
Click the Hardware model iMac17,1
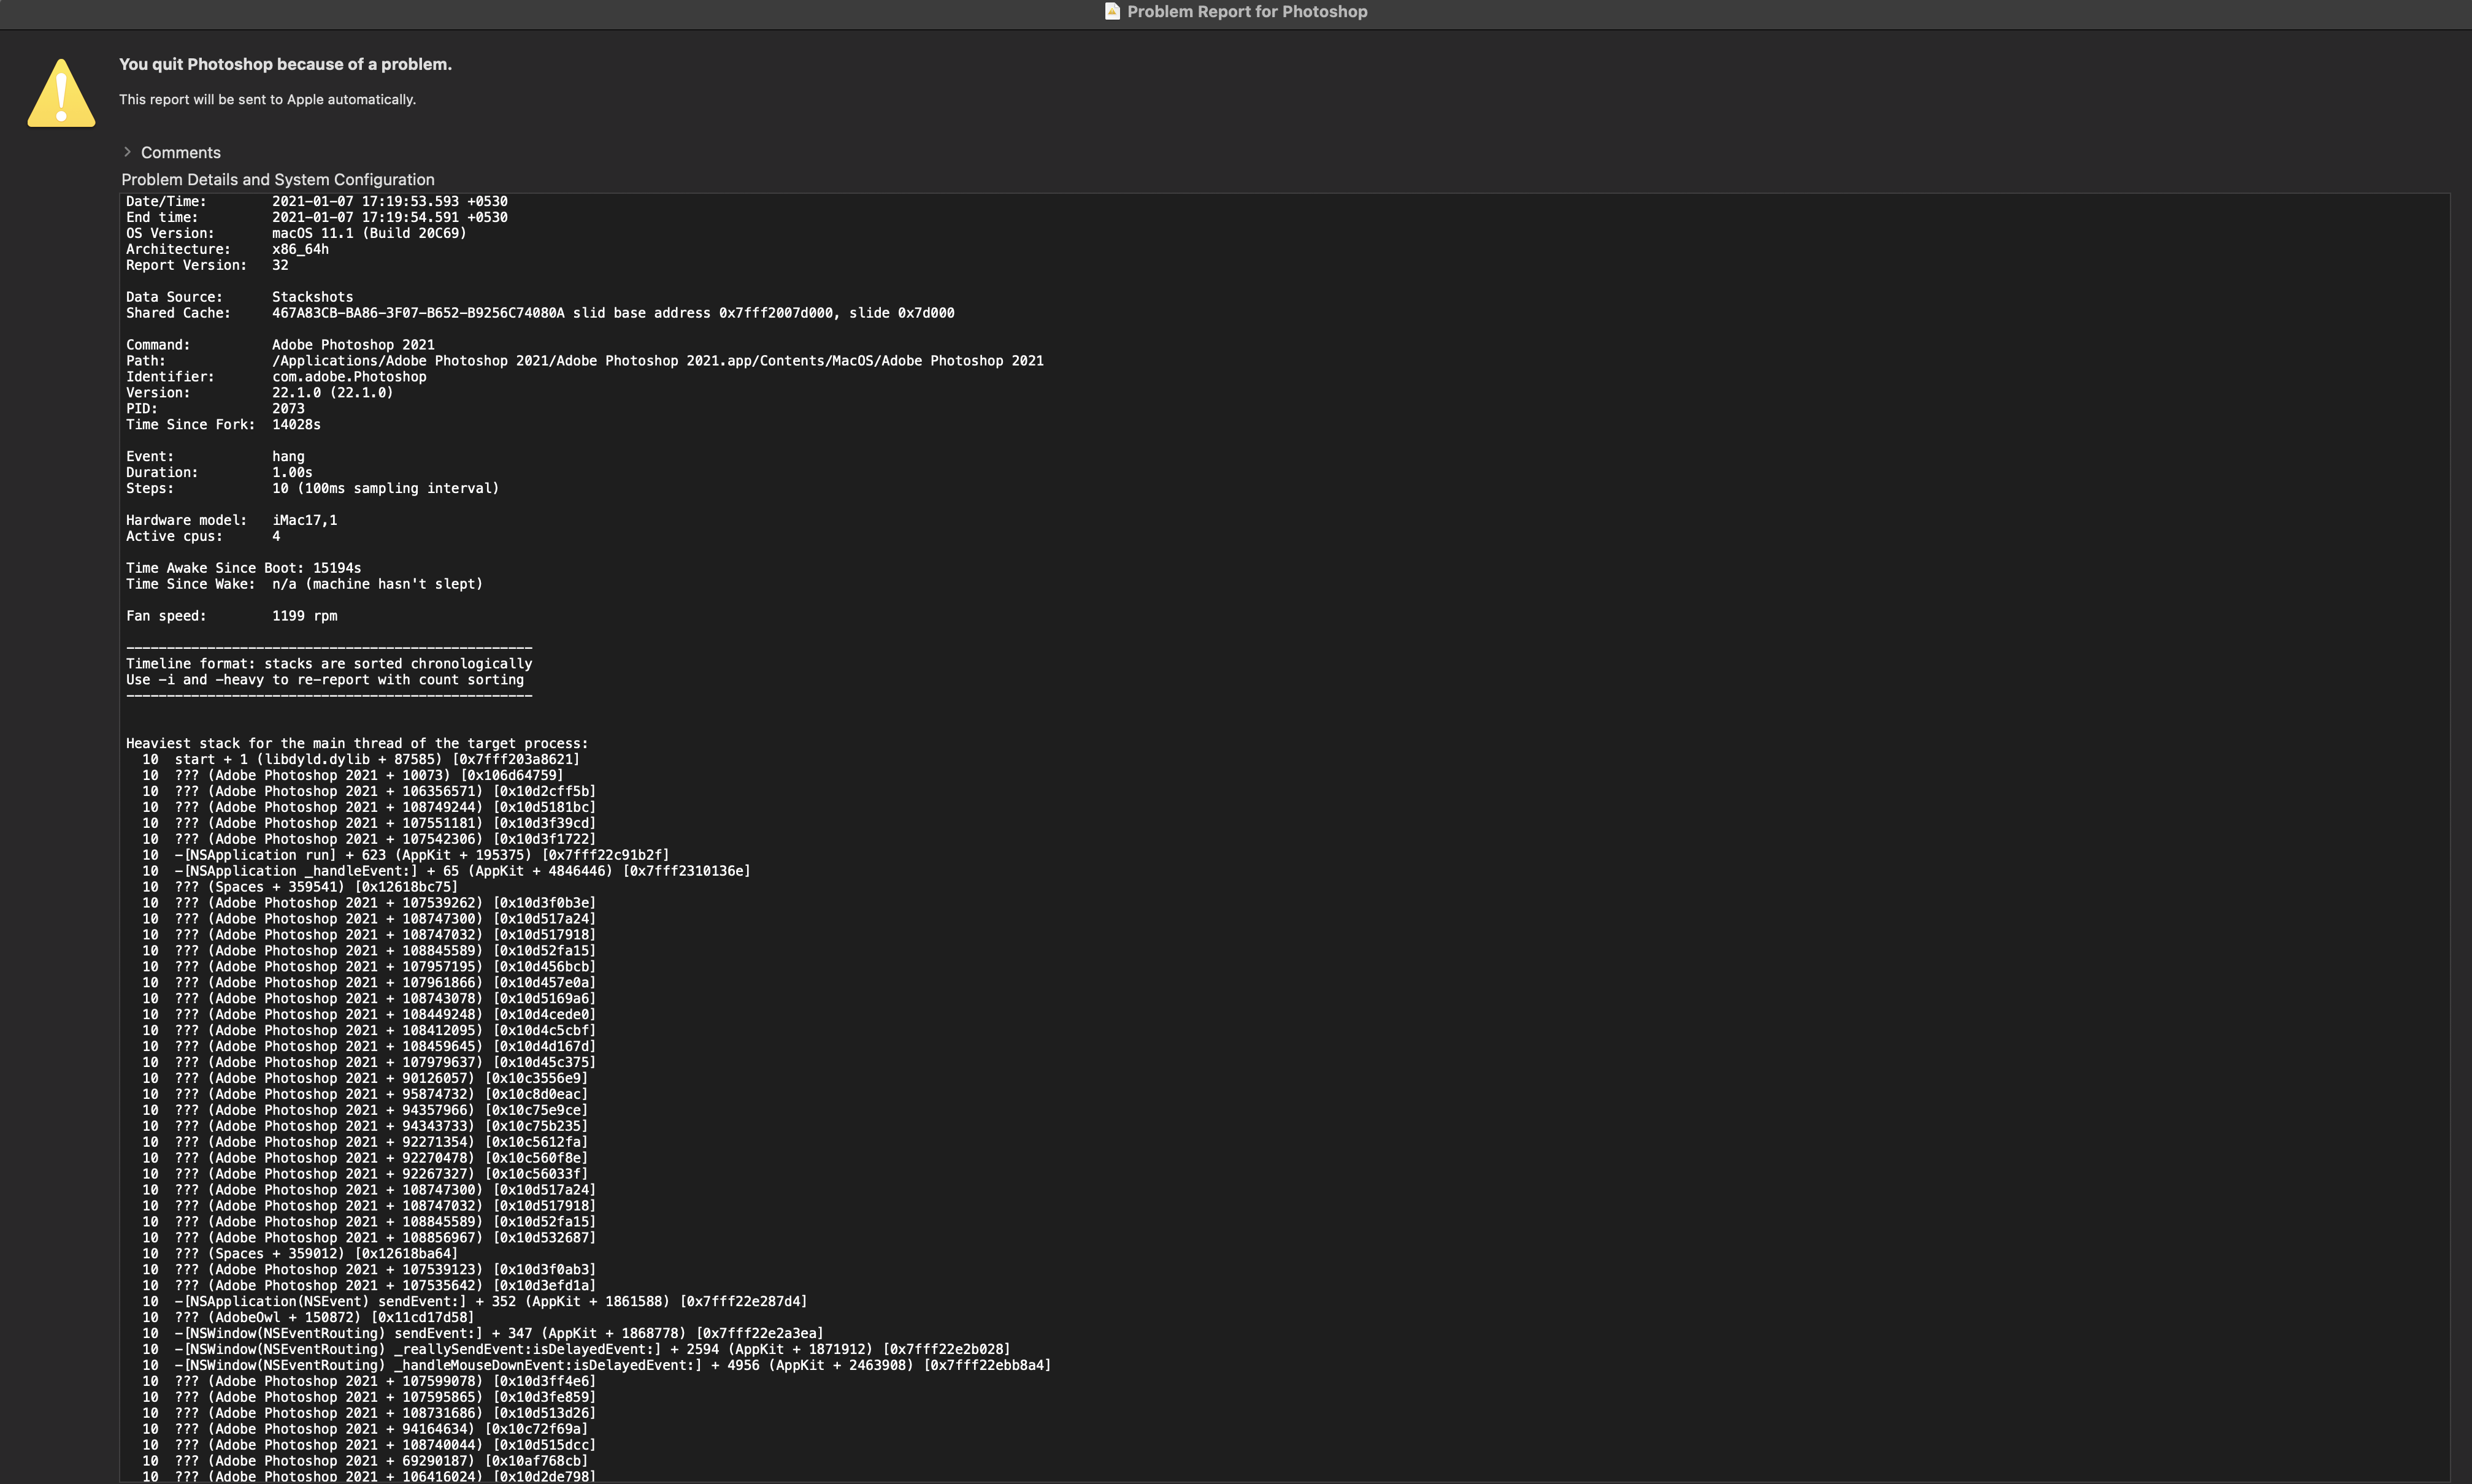pyautogui.click(x=304, y=520)
